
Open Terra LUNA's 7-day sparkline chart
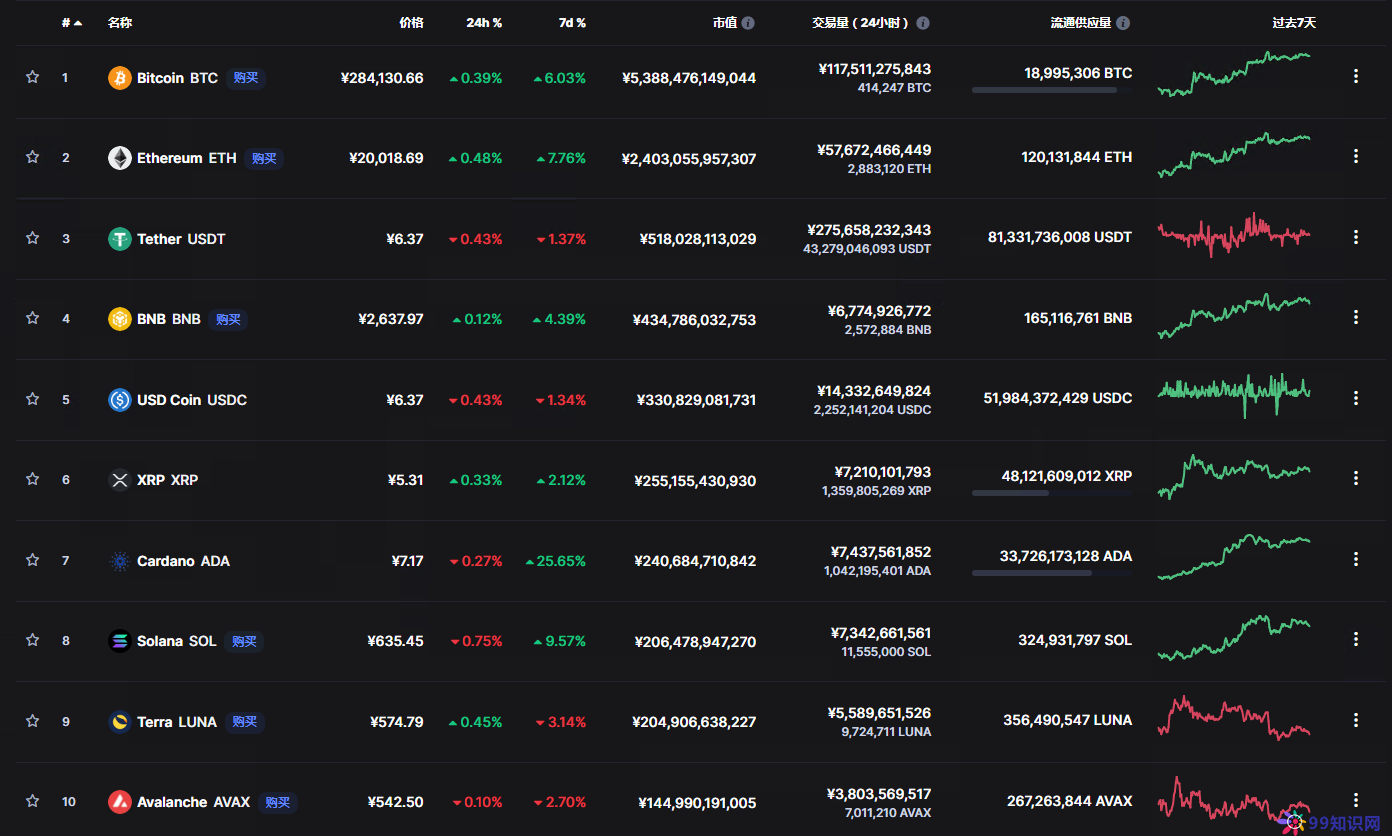1234,718
